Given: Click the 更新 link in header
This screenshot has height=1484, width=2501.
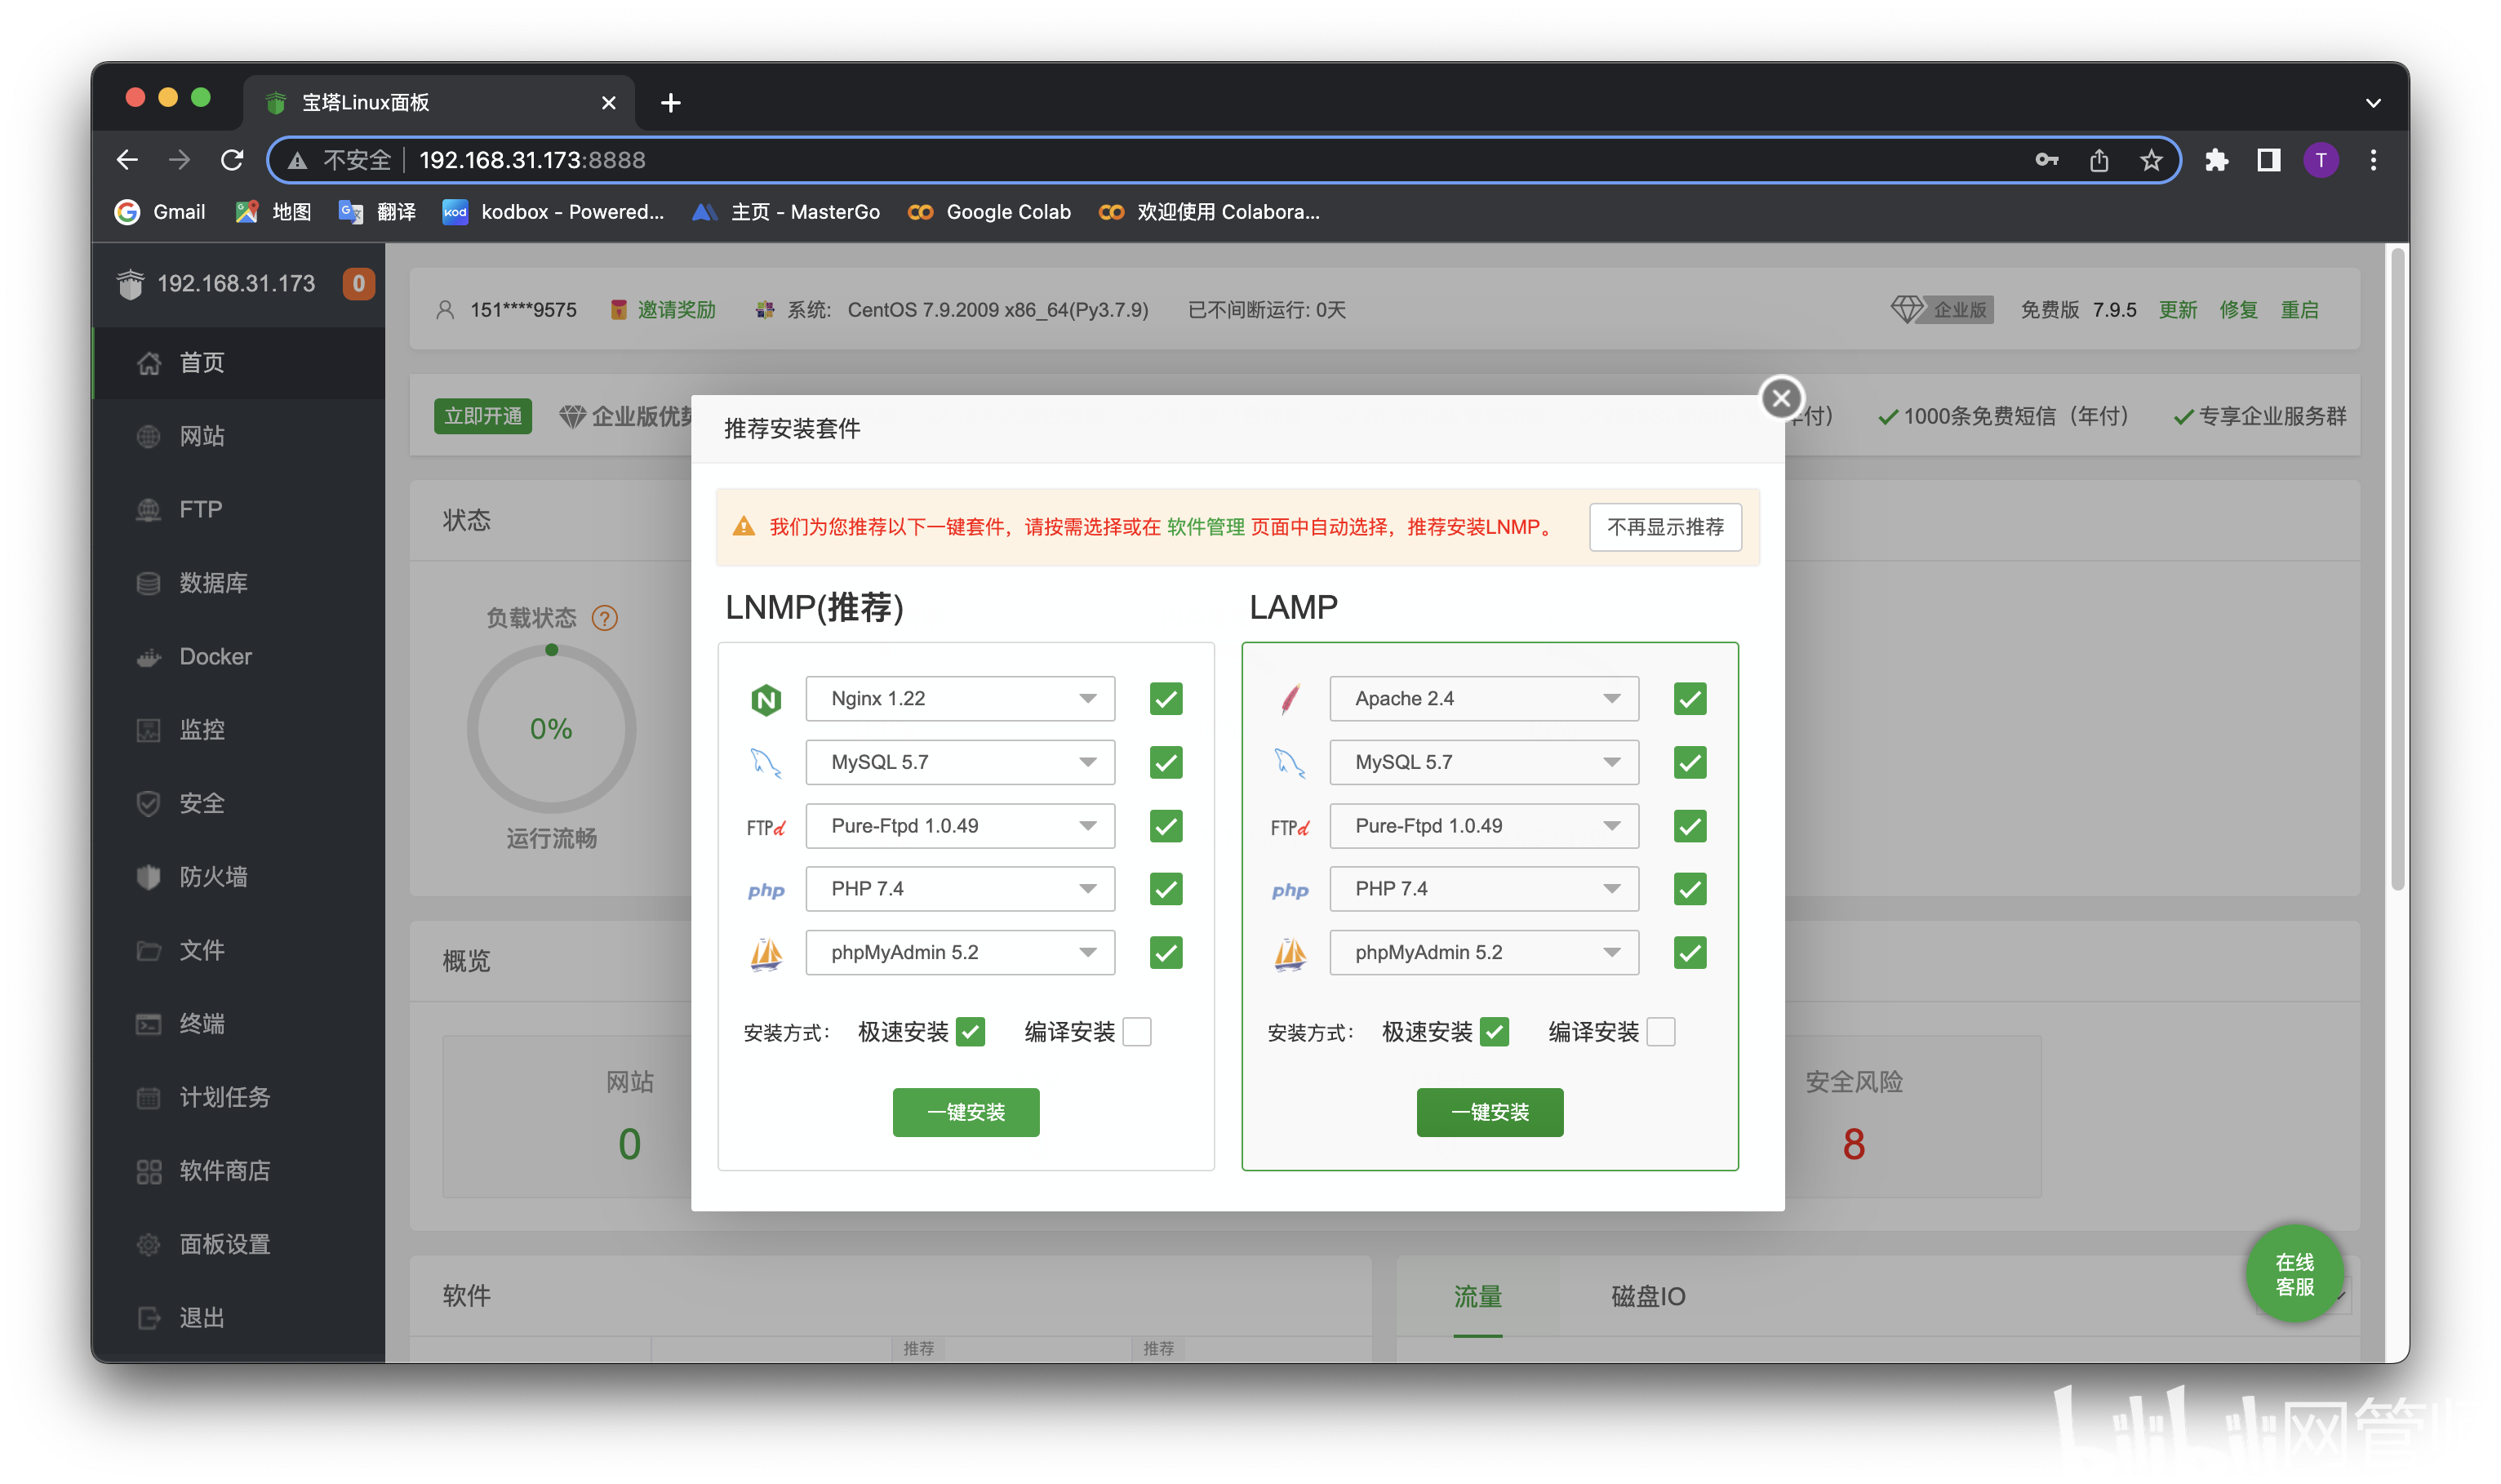Looking at the screenshot, I should point(2178,310).
